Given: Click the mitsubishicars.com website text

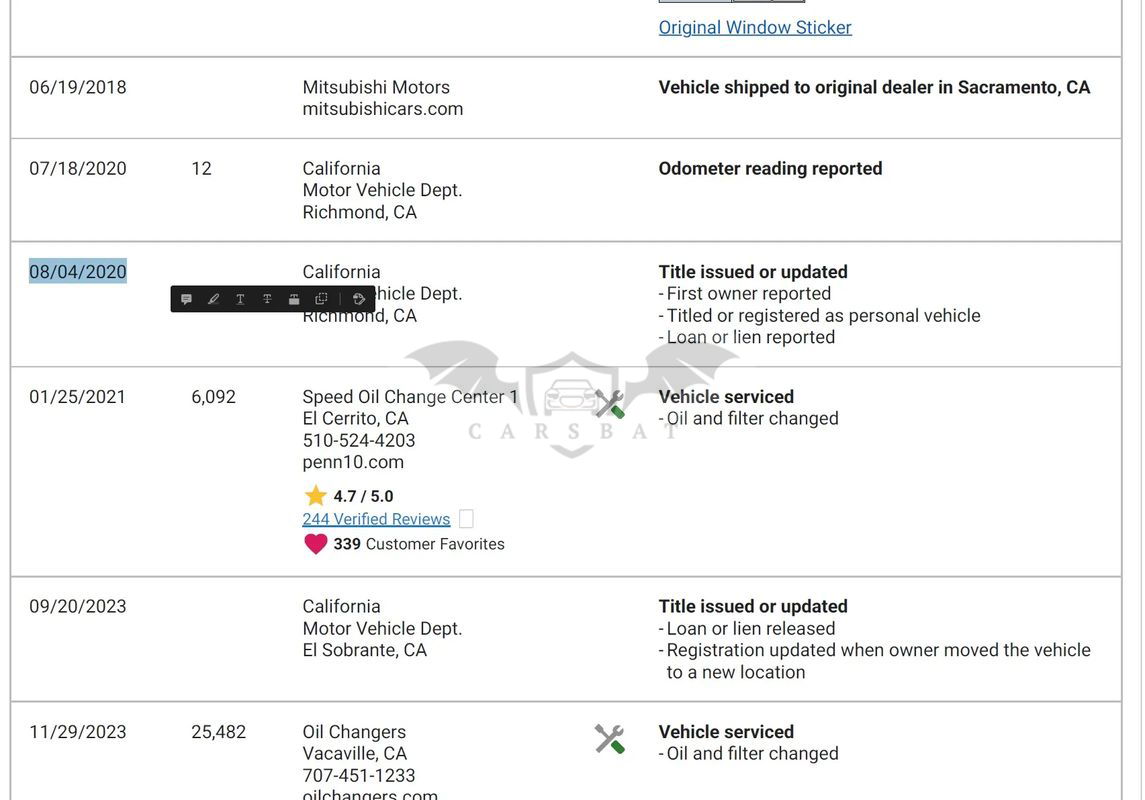Looking at the screenshot, I should point(383,109).
